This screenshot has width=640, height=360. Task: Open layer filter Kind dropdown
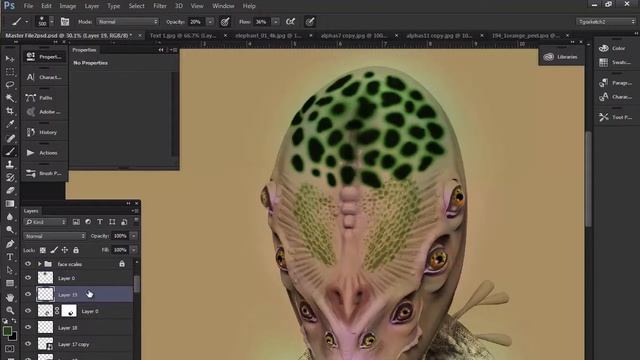45,222
